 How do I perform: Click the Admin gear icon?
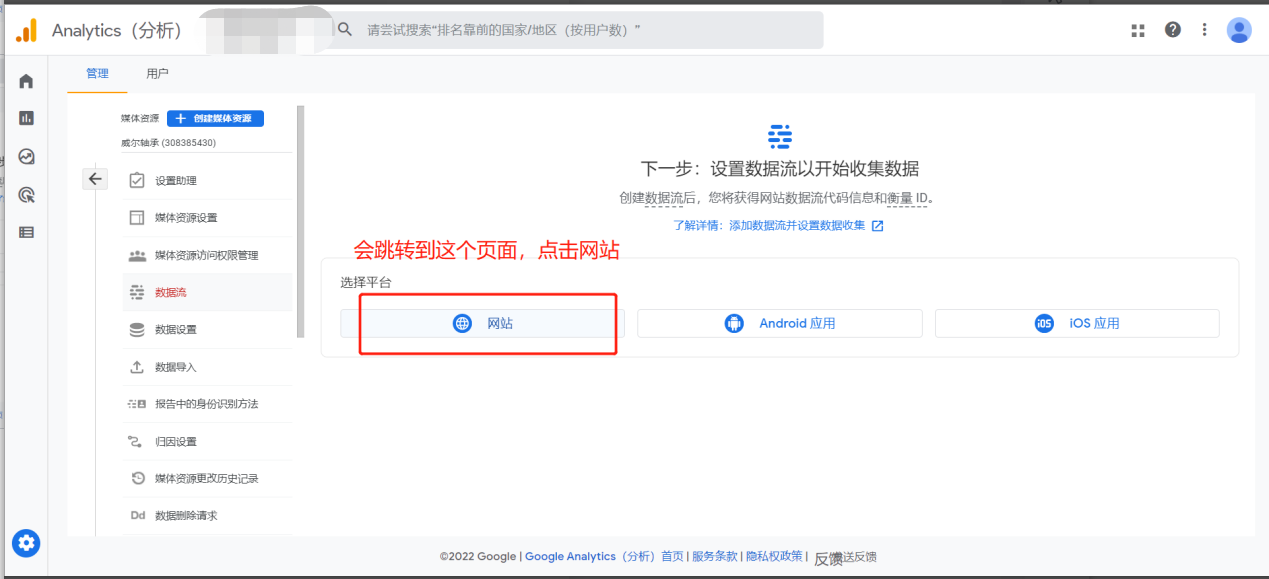[26, 543]
